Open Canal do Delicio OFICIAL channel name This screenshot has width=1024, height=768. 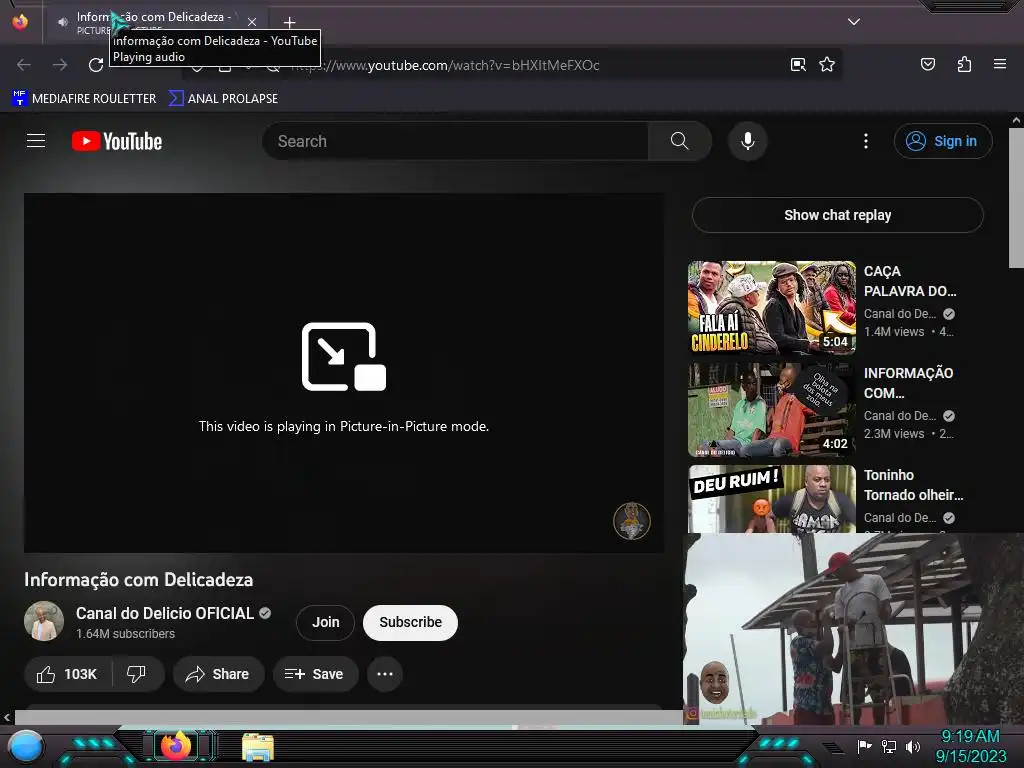165,613
